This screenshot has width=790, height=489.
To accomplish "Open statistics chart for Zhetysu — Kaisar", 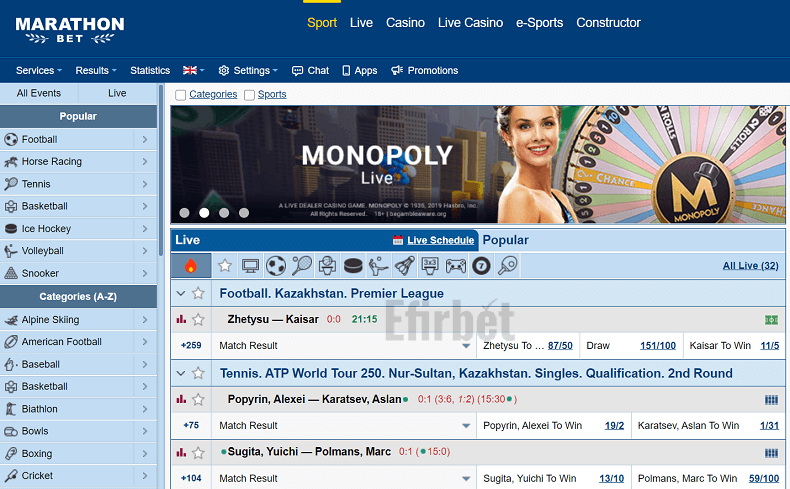I will click(181, 319).
